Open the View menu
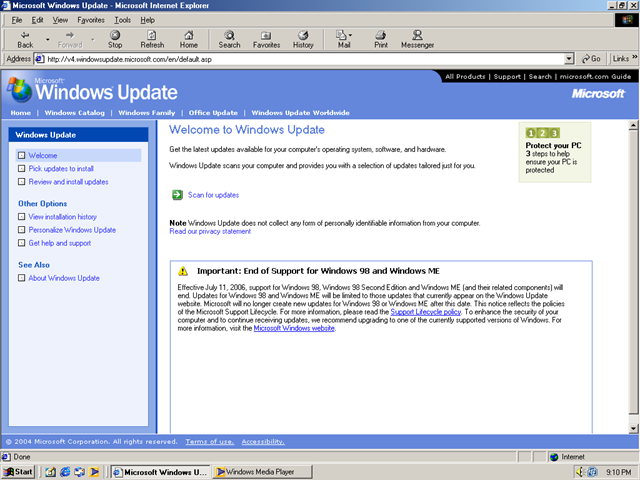The width and height of the screenshot is (640, 480). 60,20
